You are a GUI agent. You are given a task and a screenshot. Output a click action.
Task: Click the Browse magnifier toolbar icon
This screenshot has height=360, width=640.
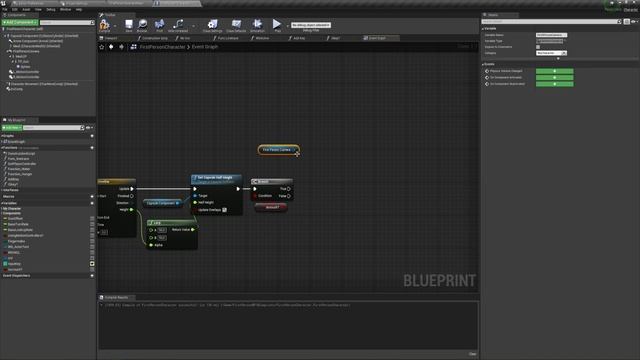(x=142, y=24)
